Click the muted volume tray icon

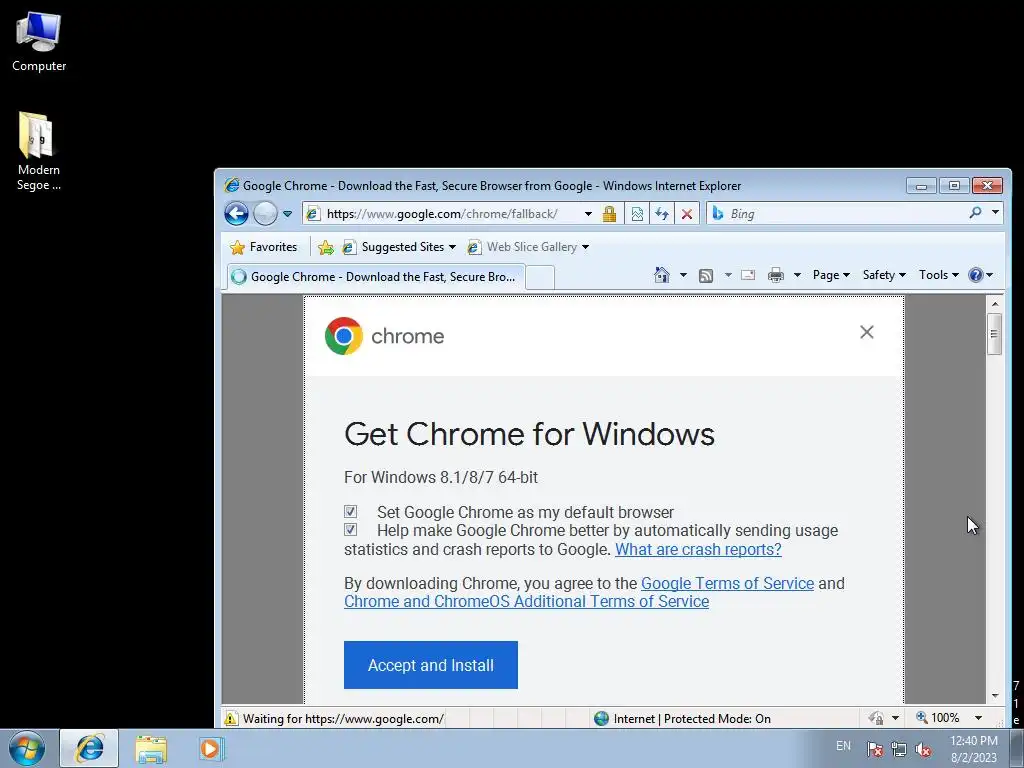pos(923,749)
